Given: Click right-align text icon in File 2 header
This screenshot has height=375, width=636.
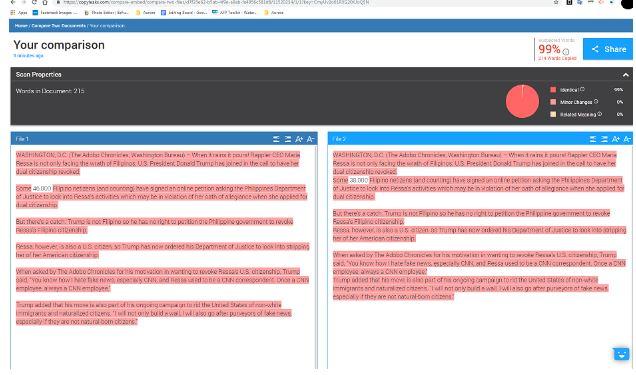Looking at the screenshot, I should [x=604, y=139].
